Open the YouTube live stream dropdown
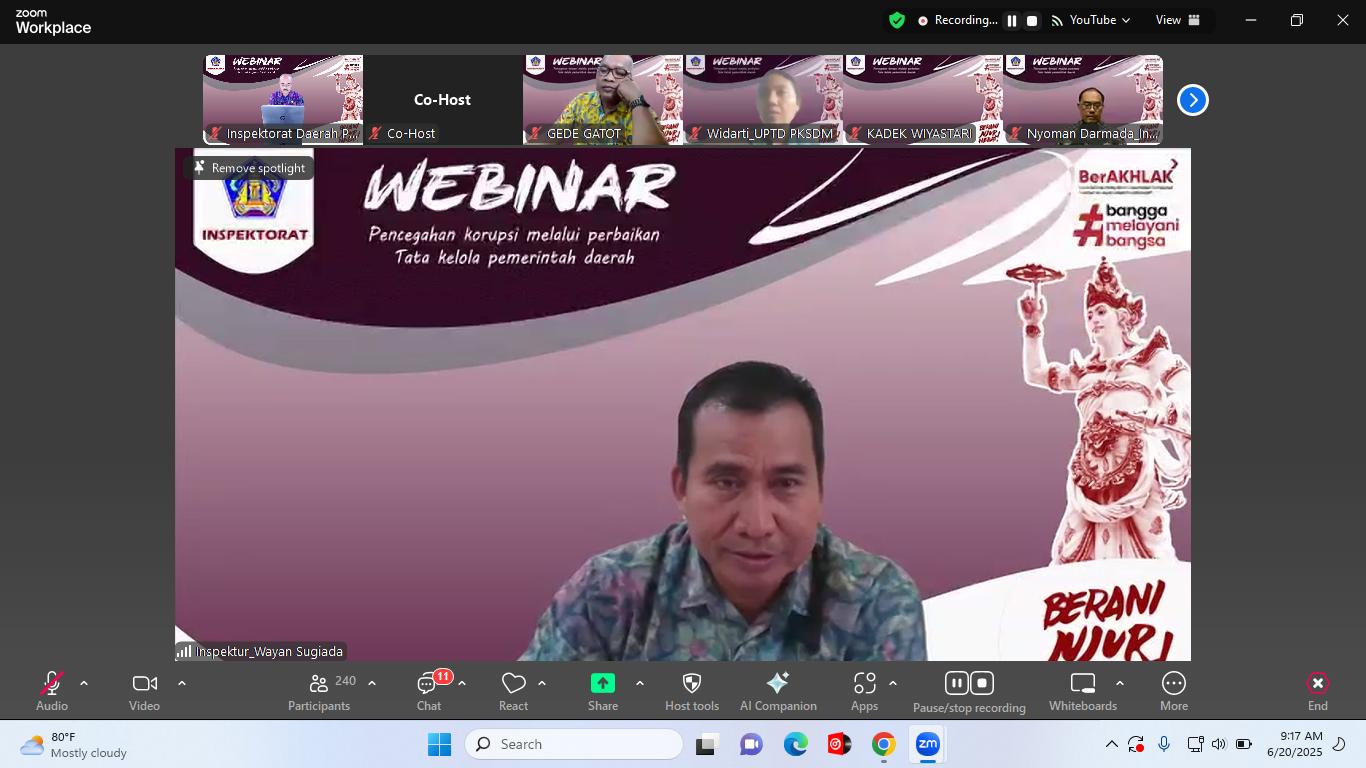Viewport: 1366px width, 768px height. coord(1092,20)
